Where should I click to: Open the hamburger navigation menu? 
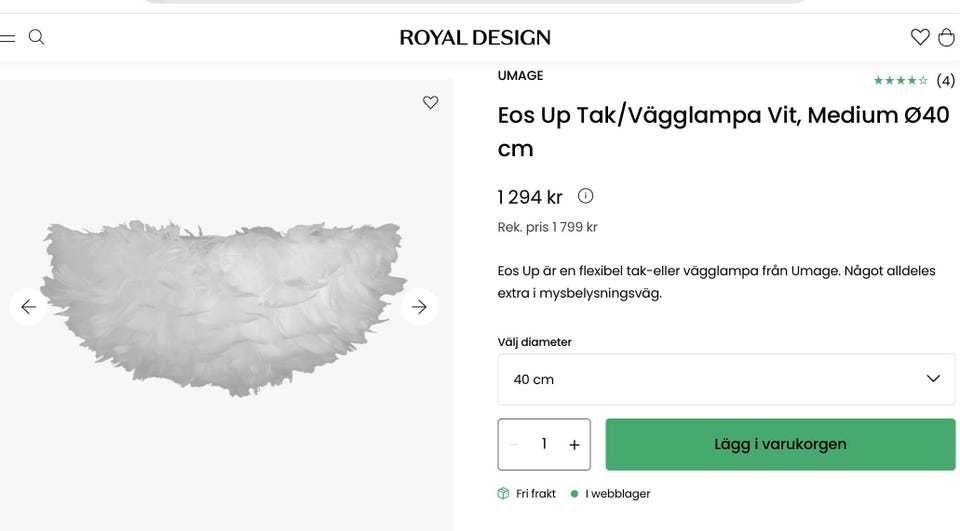tap(7, 38)
